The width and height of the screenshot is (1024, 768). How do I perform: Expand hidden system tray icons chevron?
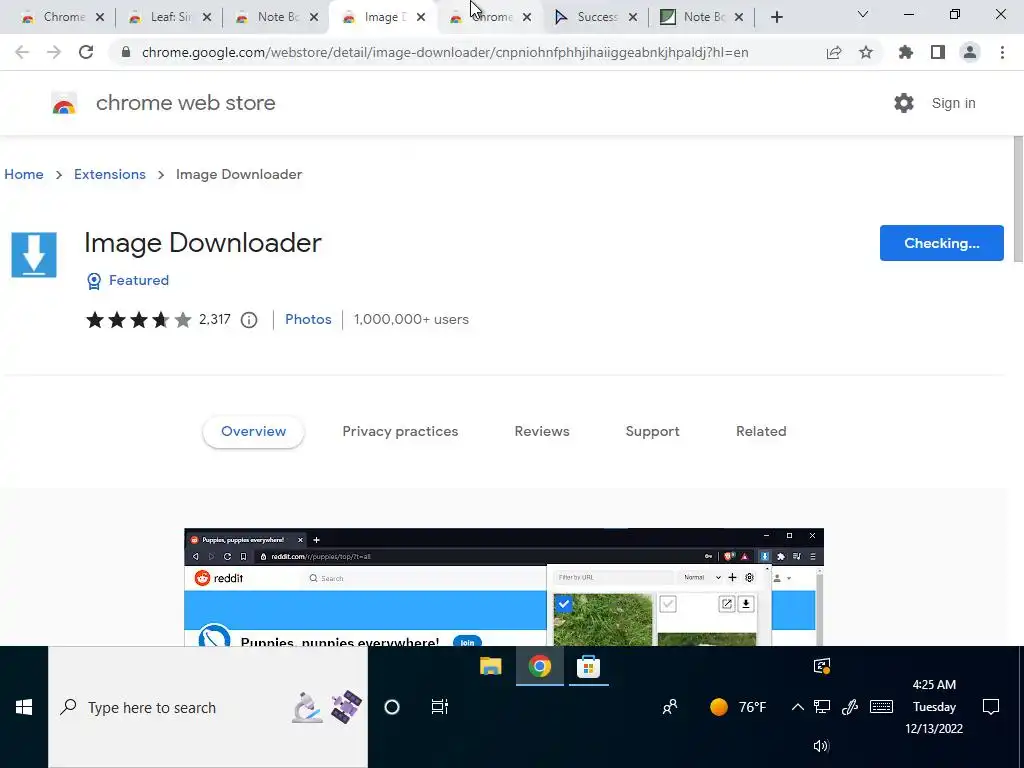coord(797,707)
